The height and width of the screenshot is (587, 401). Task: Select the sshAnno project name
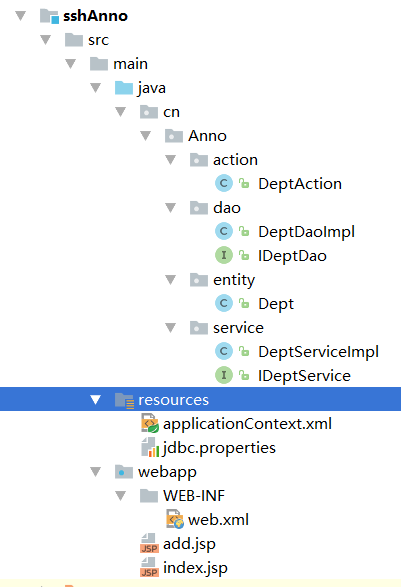(95, 16)
